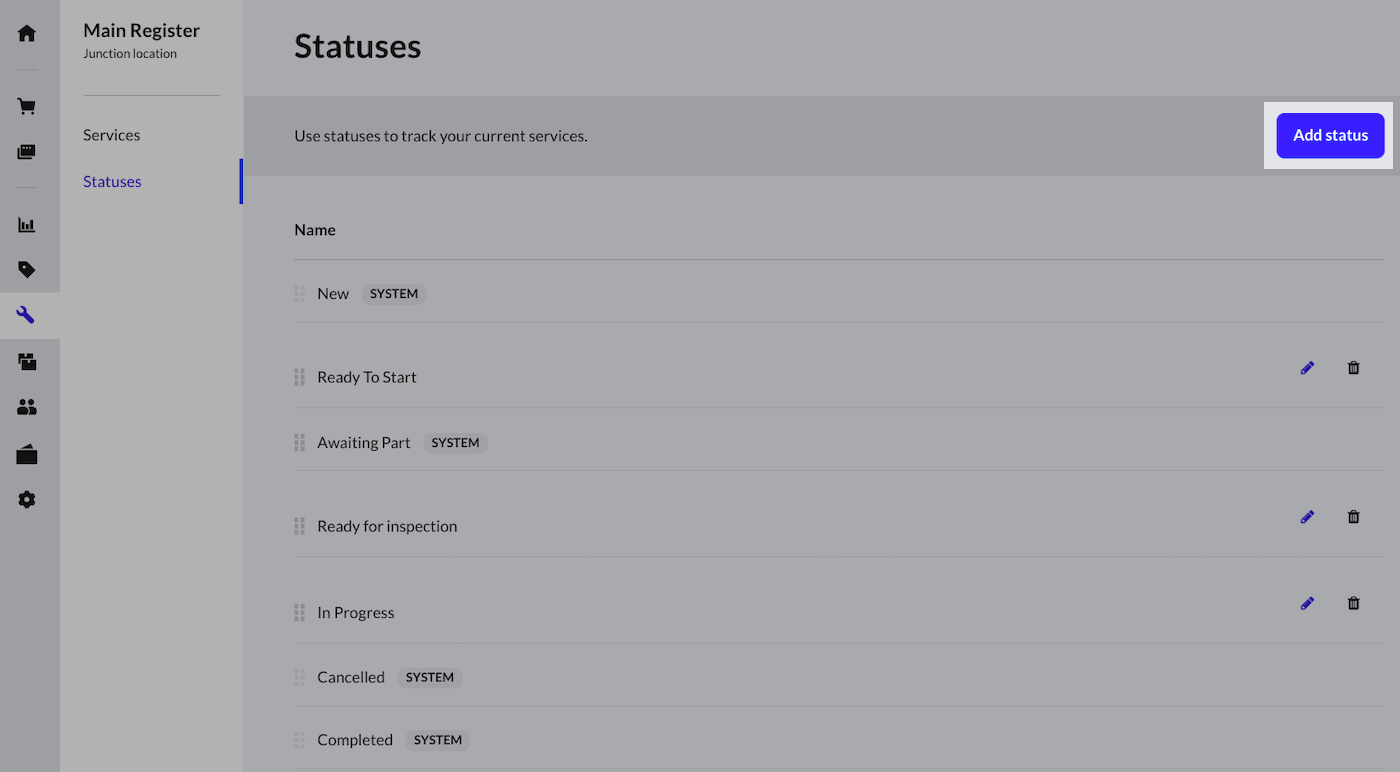Edit the In Progress status
1400x772 pixels.
1307,603
